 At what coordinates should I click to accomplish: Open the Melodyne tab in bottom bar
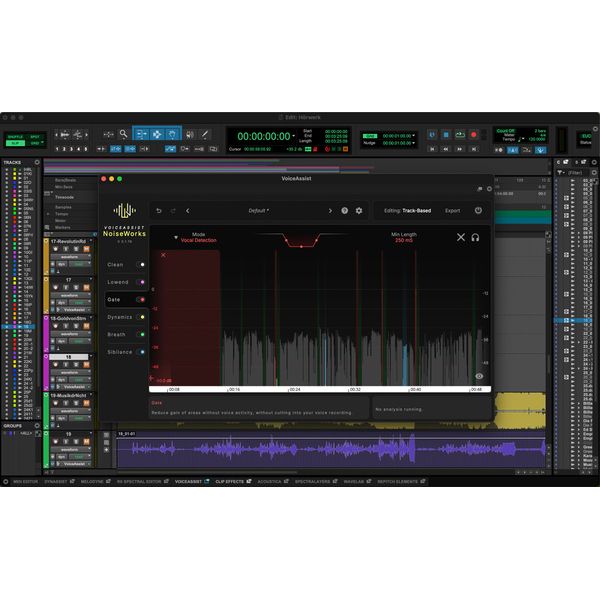point(95,481)
